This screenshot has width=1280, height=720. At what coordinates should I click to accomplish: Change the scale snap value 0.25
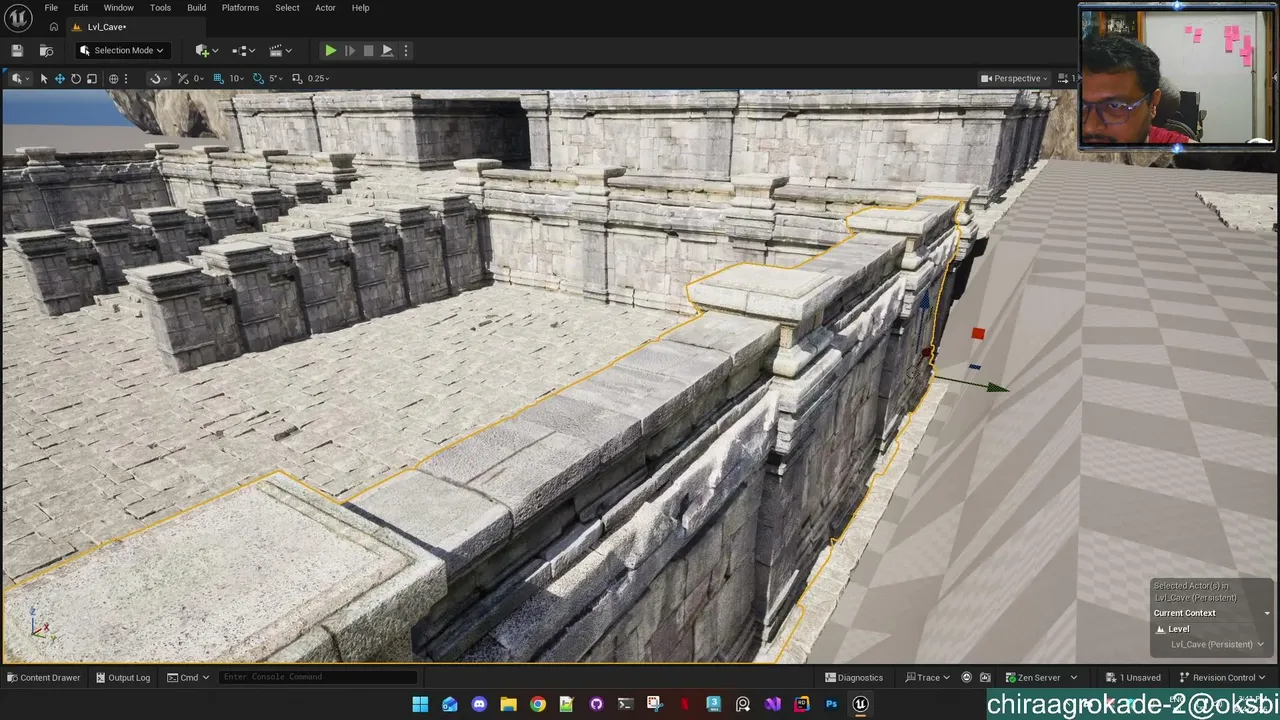click(319, 78)
